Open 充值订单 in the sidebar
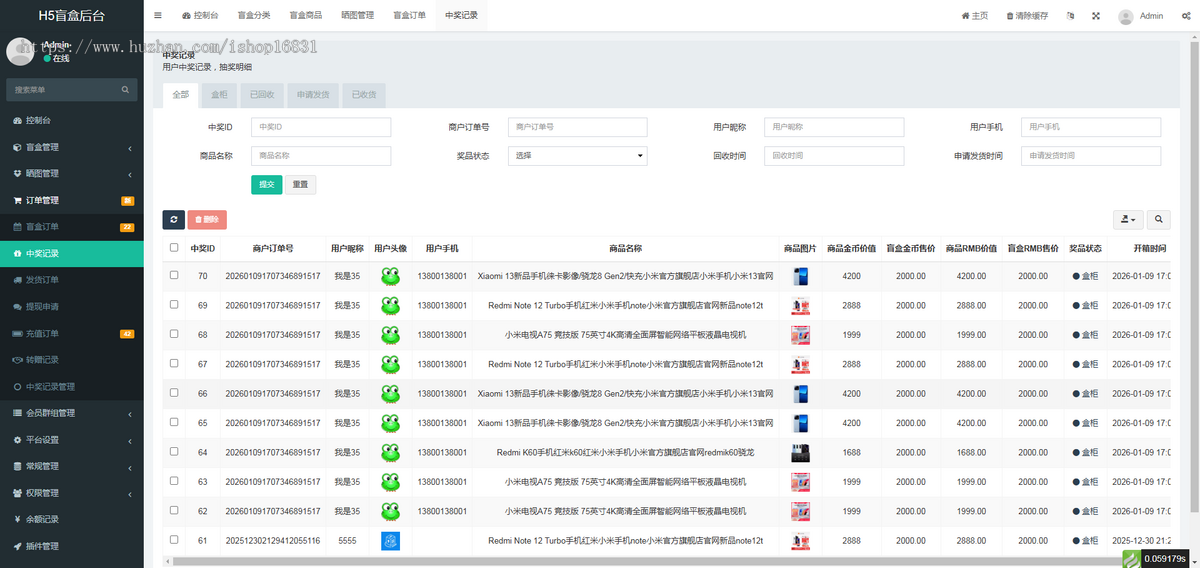 [x=72, y=333]
